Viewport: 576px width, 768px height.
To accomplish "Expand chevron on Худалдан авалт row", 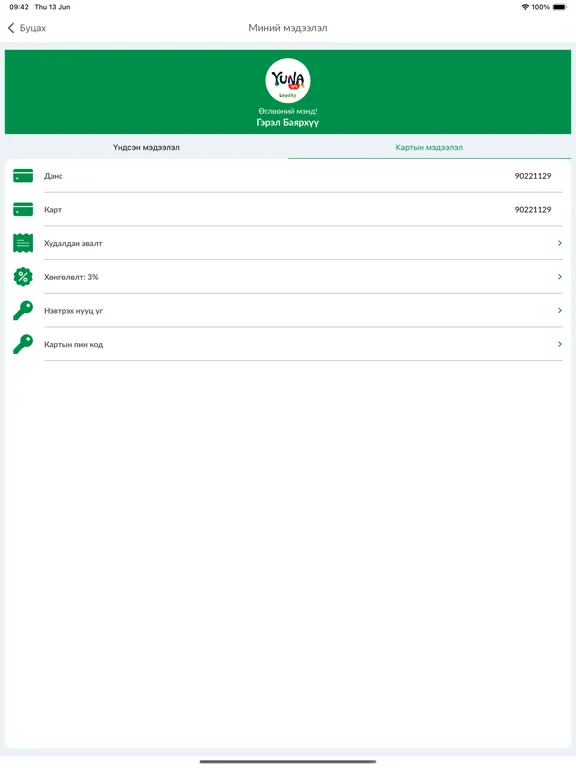I will click(x=559, y=243).
